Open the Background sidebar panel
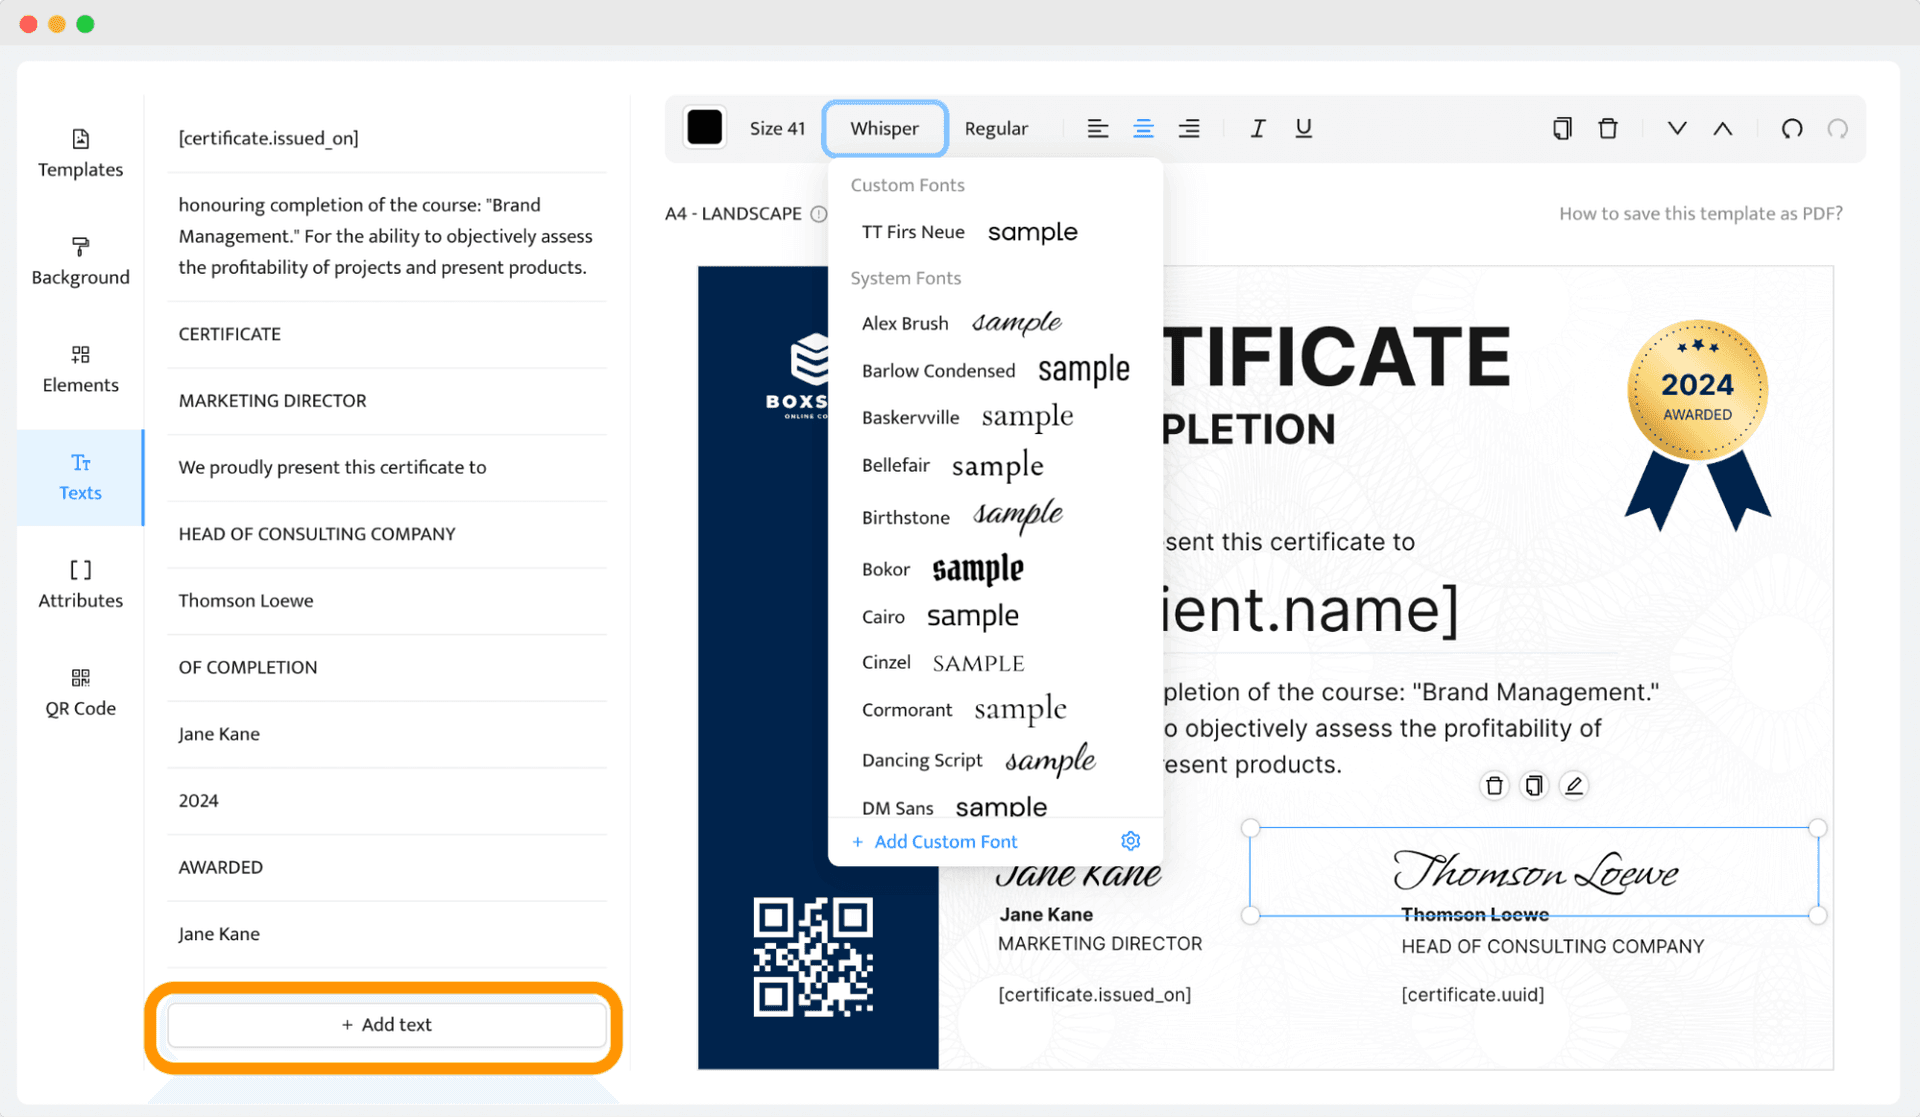The image size is (1920, 1118). (x=80, y=261)
